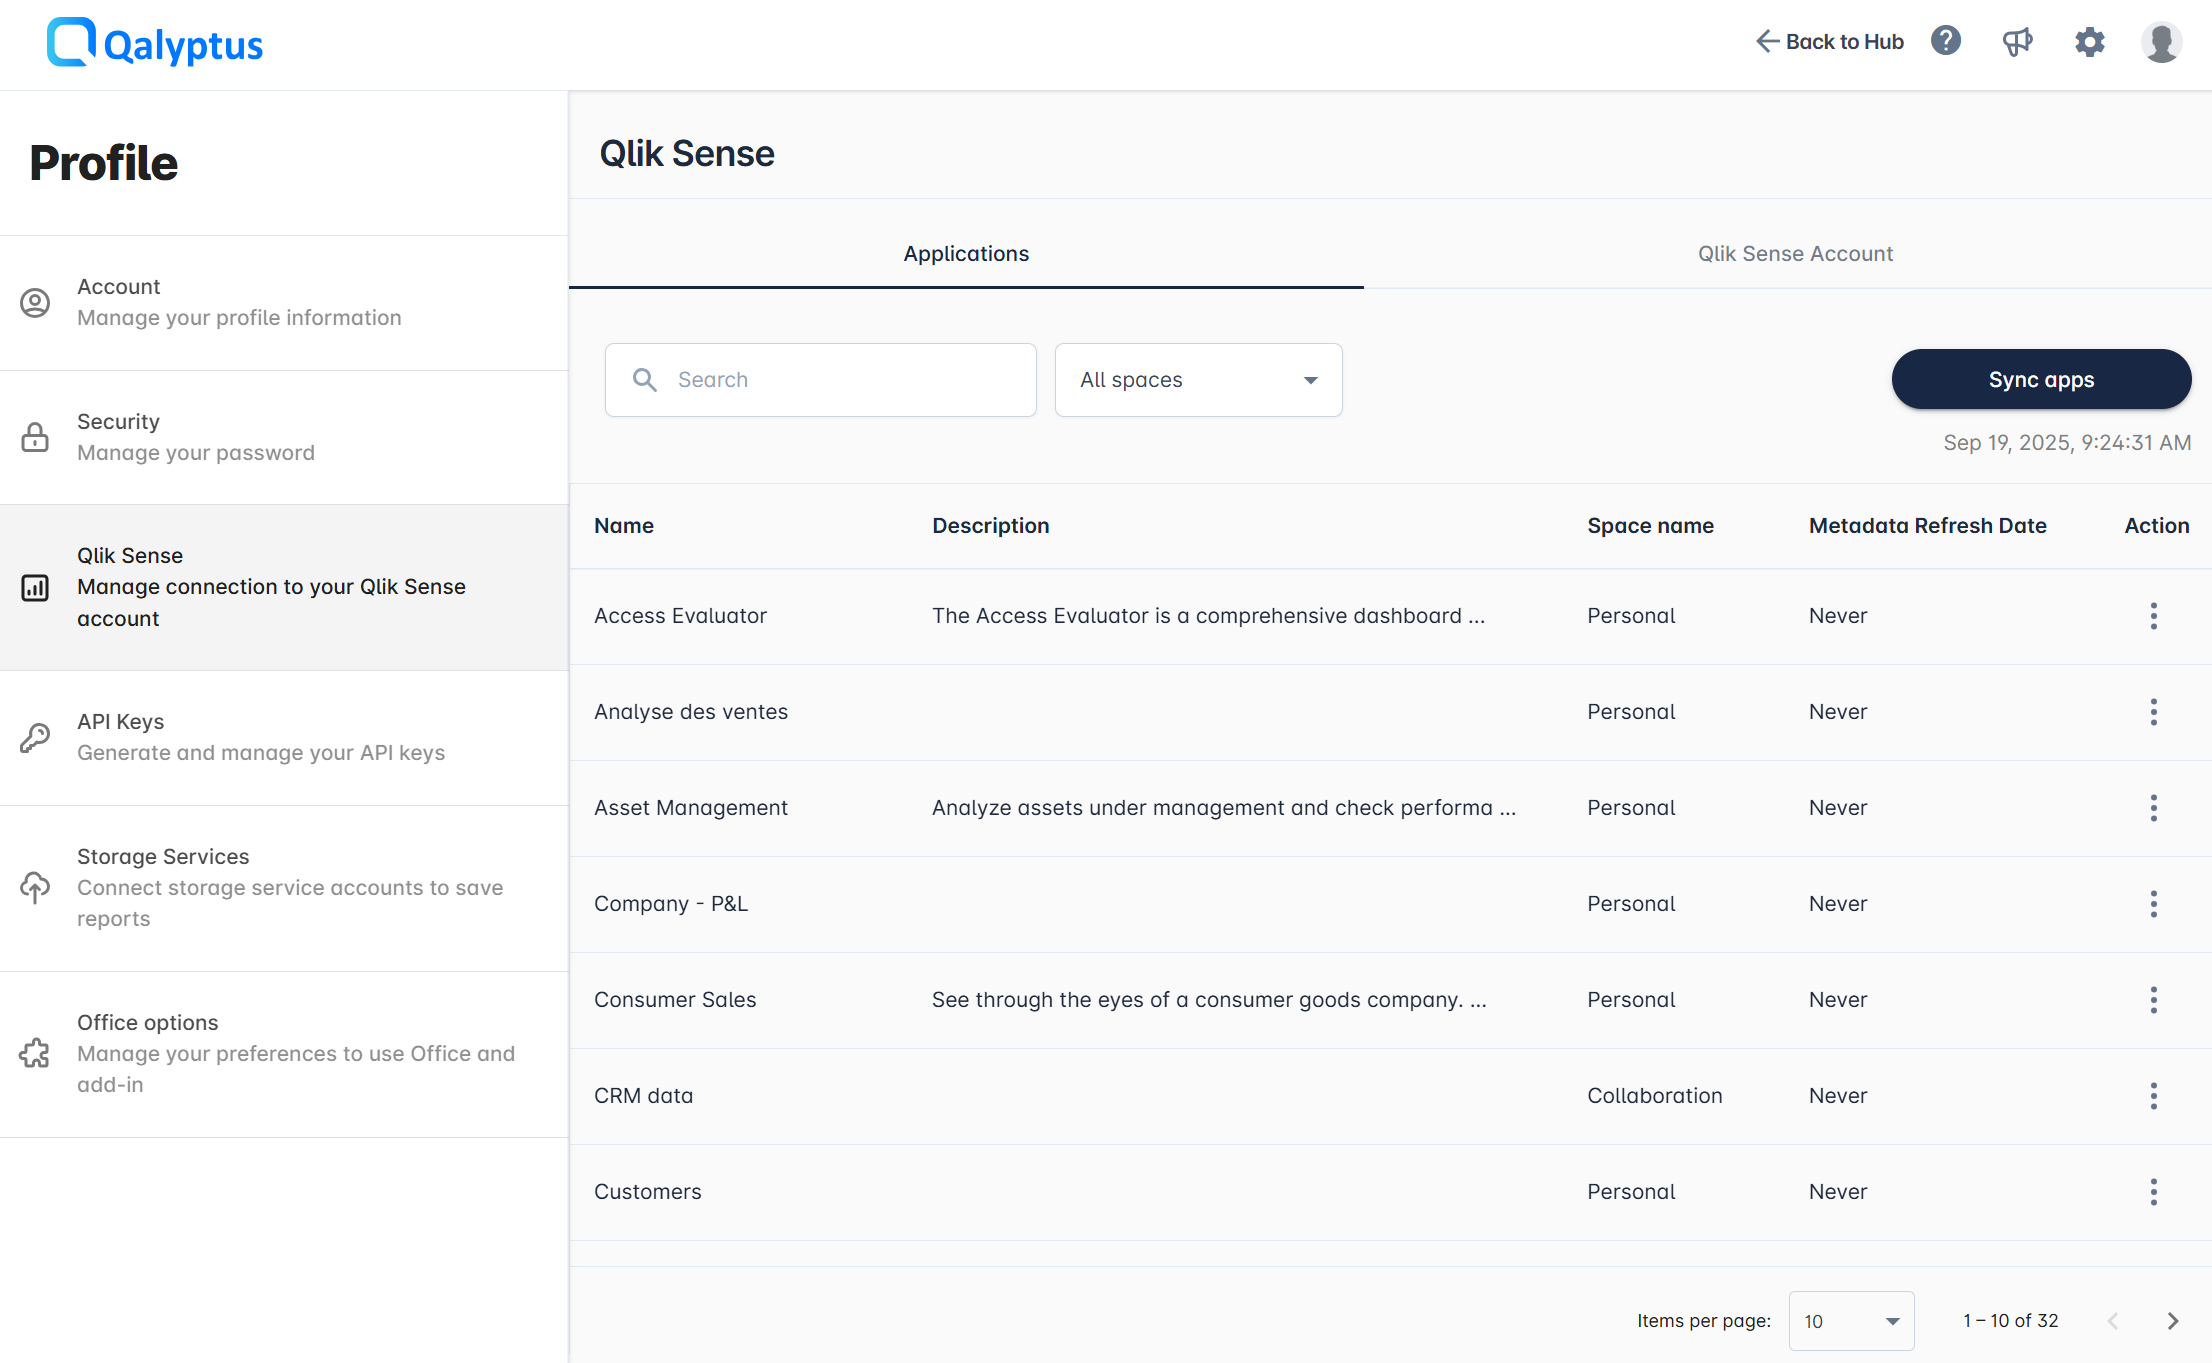Image resolution: width=2212 pixels, height=1363 pixels.
Task: Select the Office options puzzle icon
Action: 36,1053
